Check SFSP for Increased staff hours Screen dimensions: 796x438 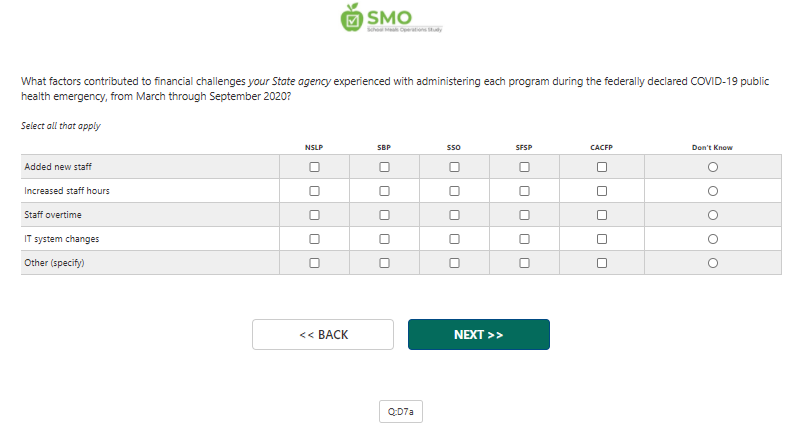point(524,191)
